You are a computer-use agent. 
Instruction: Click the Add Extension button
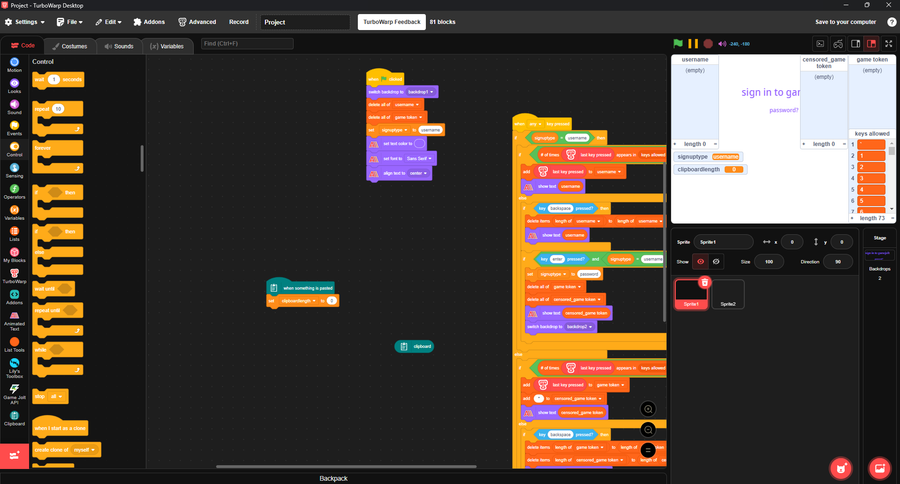14,456
